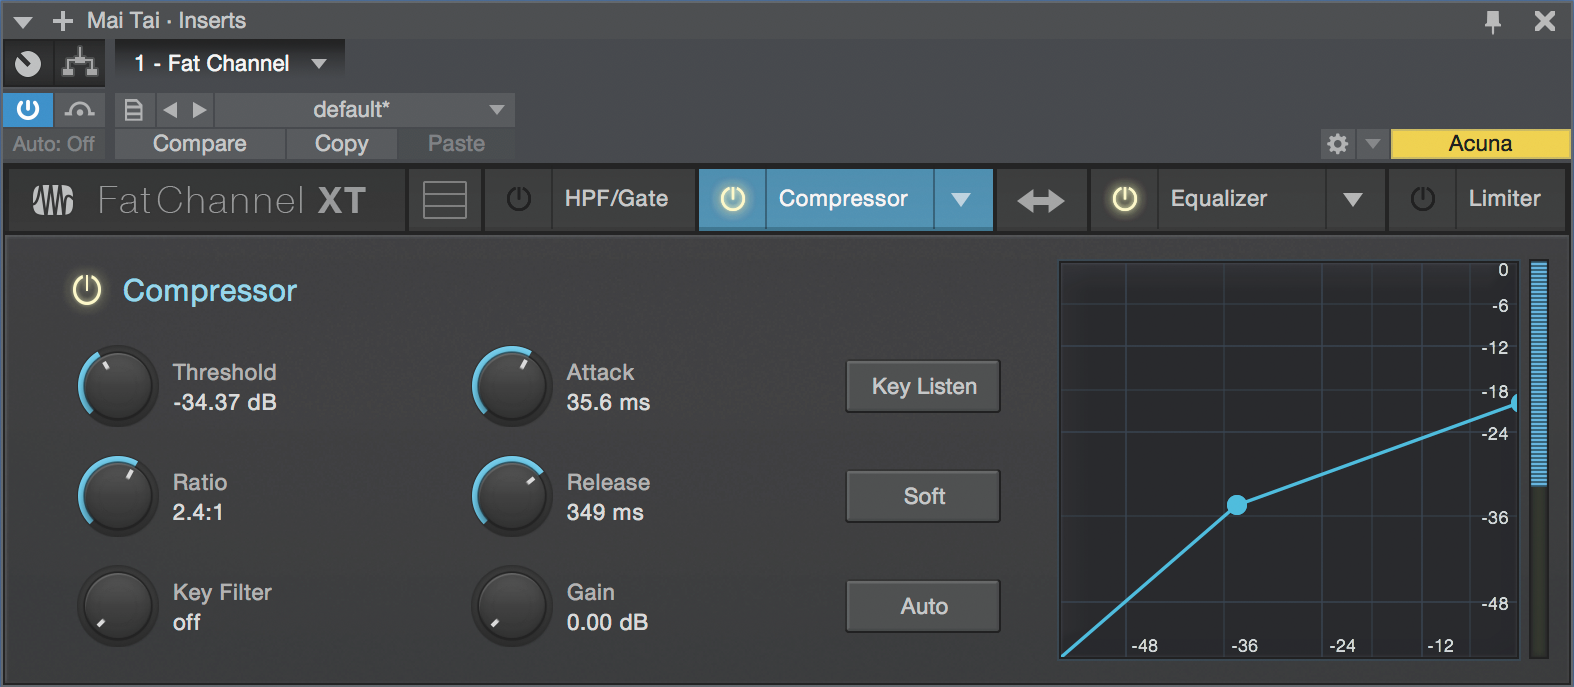The image size is (1574, 687).
Task: Select the Acuna yellow control field
Action: 1480,144
